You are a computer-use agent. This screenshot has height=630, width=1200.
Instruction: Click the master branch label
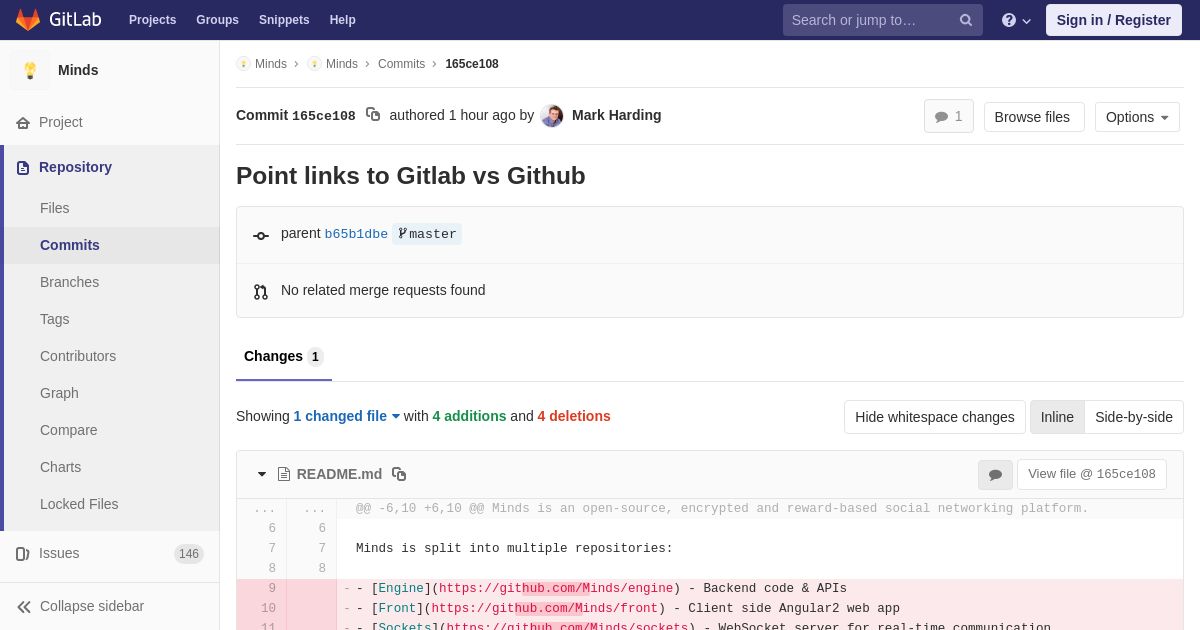(x=427, y=234)
